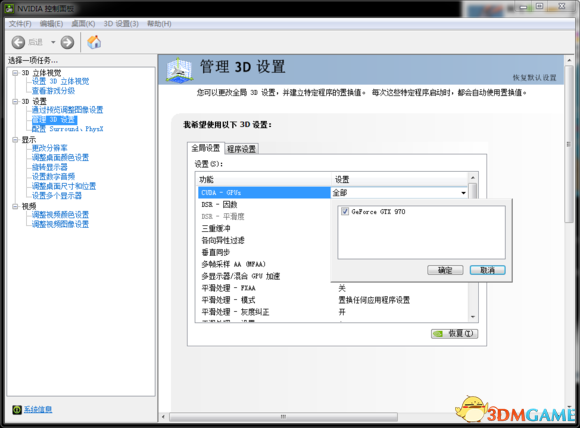
Task: Select 管理 3D 设置 in task tree
Action: 54,119
